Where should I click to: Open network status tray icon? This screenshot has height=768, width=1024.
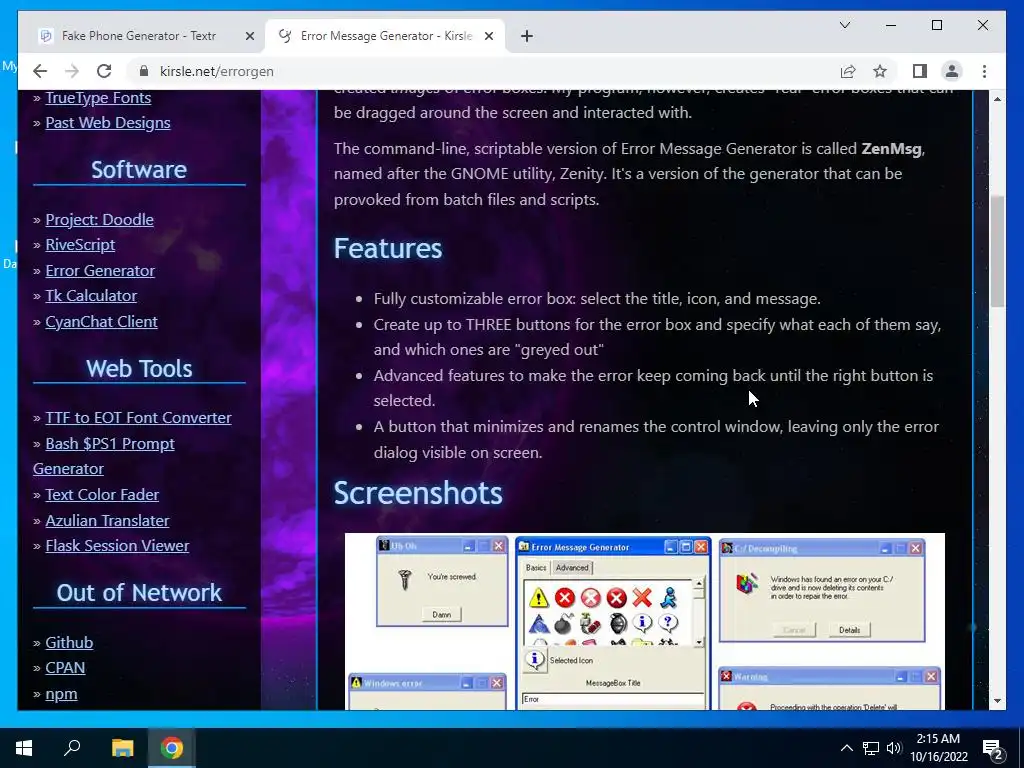871,748
